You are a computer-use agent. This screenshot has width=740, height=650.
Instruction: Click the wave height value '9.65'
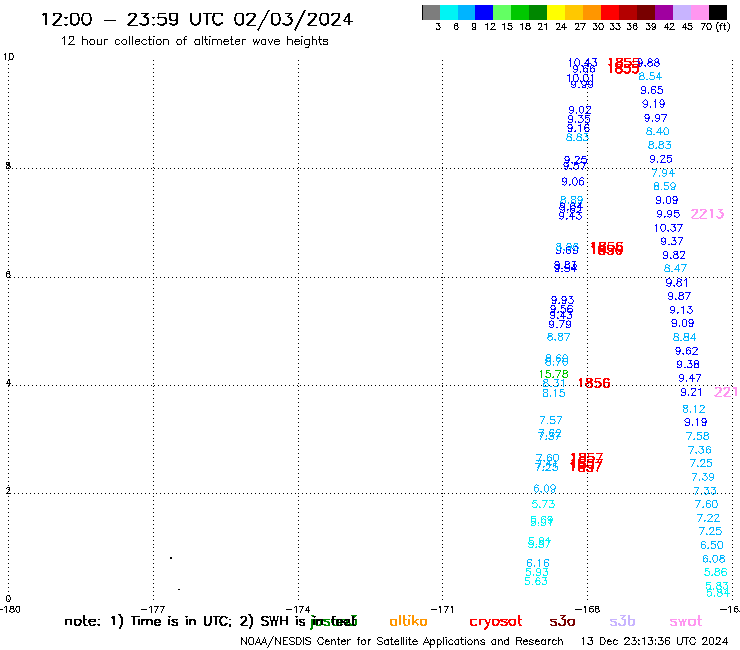(652, 90)
